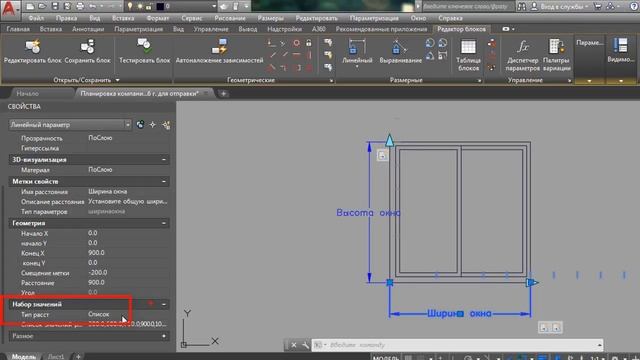The image size is (640, 360).
Task: Click the Undo arrow in quick access toolbar
Action: click(x=93, y=6)
